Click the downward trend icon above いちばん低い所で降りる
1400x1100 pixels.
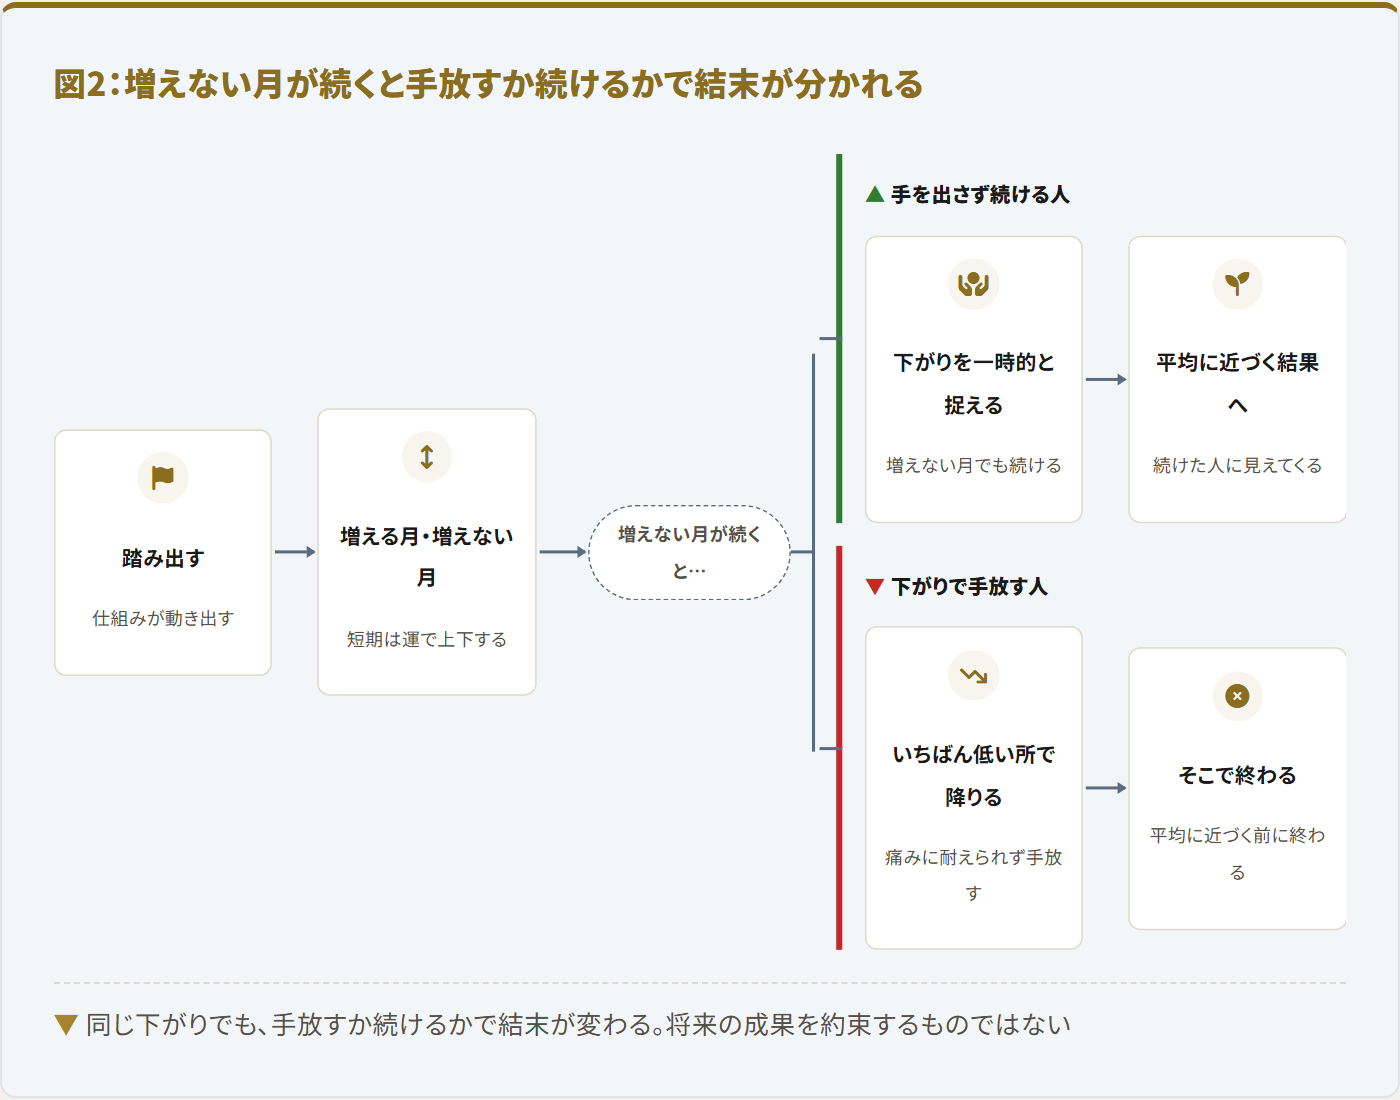pyautogui.click(x=974, y=676)
